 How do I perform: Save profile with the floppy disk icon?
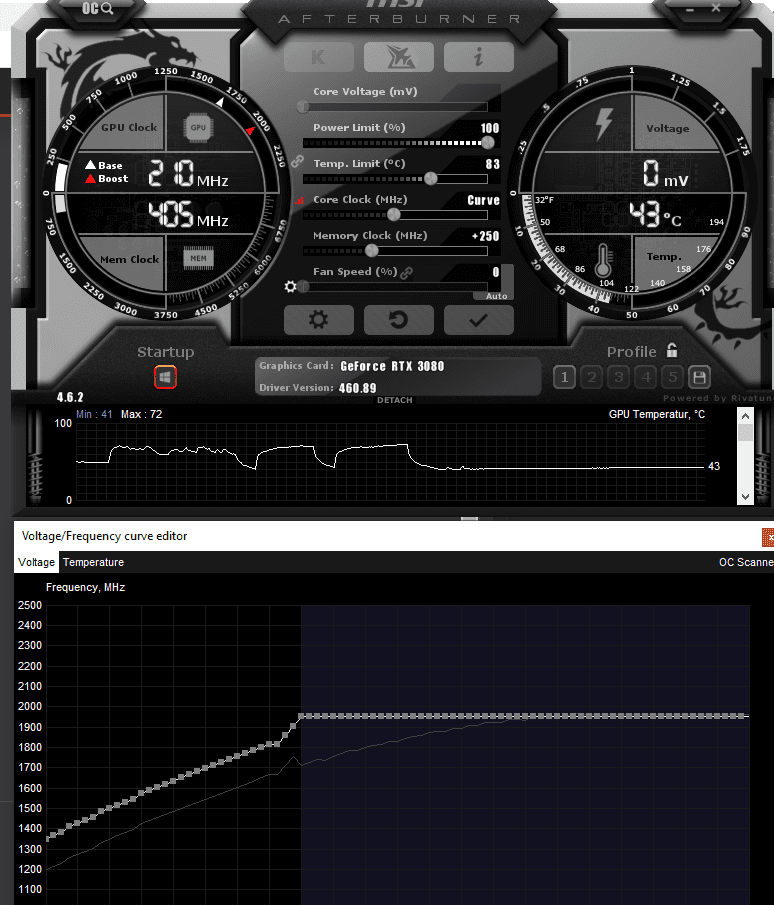[x=700, y=377]
